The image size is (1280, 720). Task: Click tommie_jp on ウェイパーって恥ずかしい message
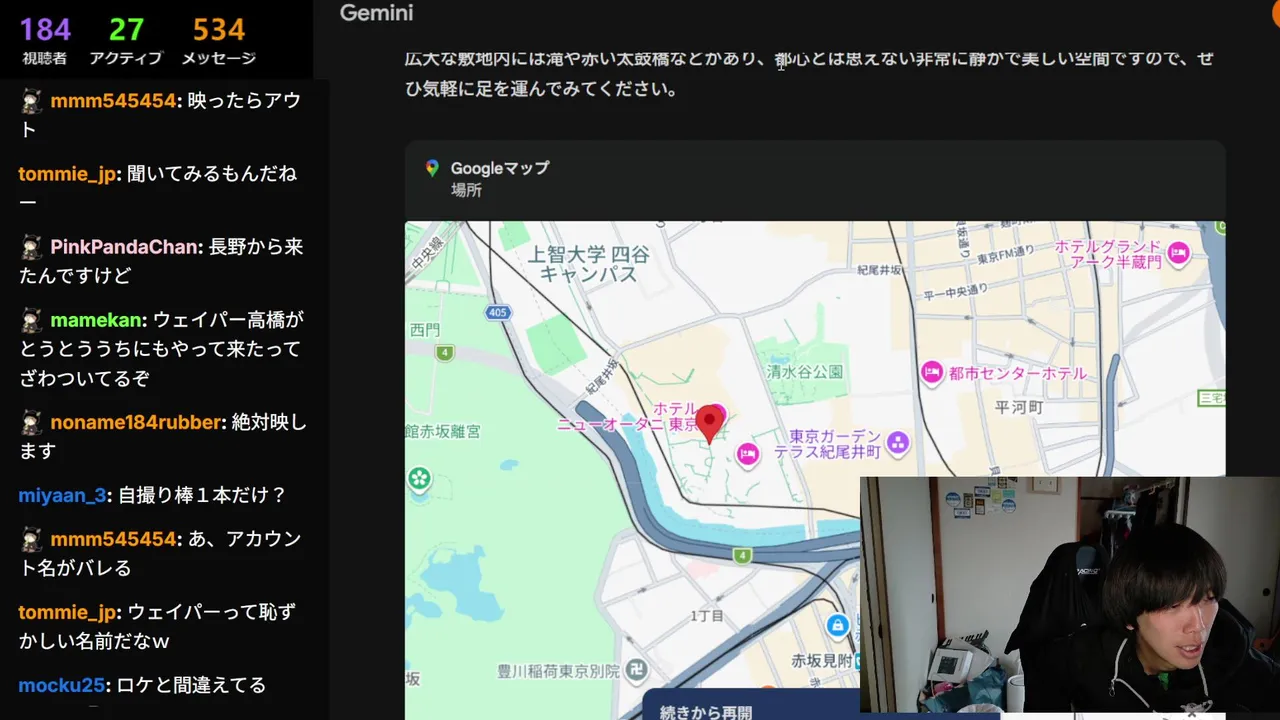pos(67,612)
